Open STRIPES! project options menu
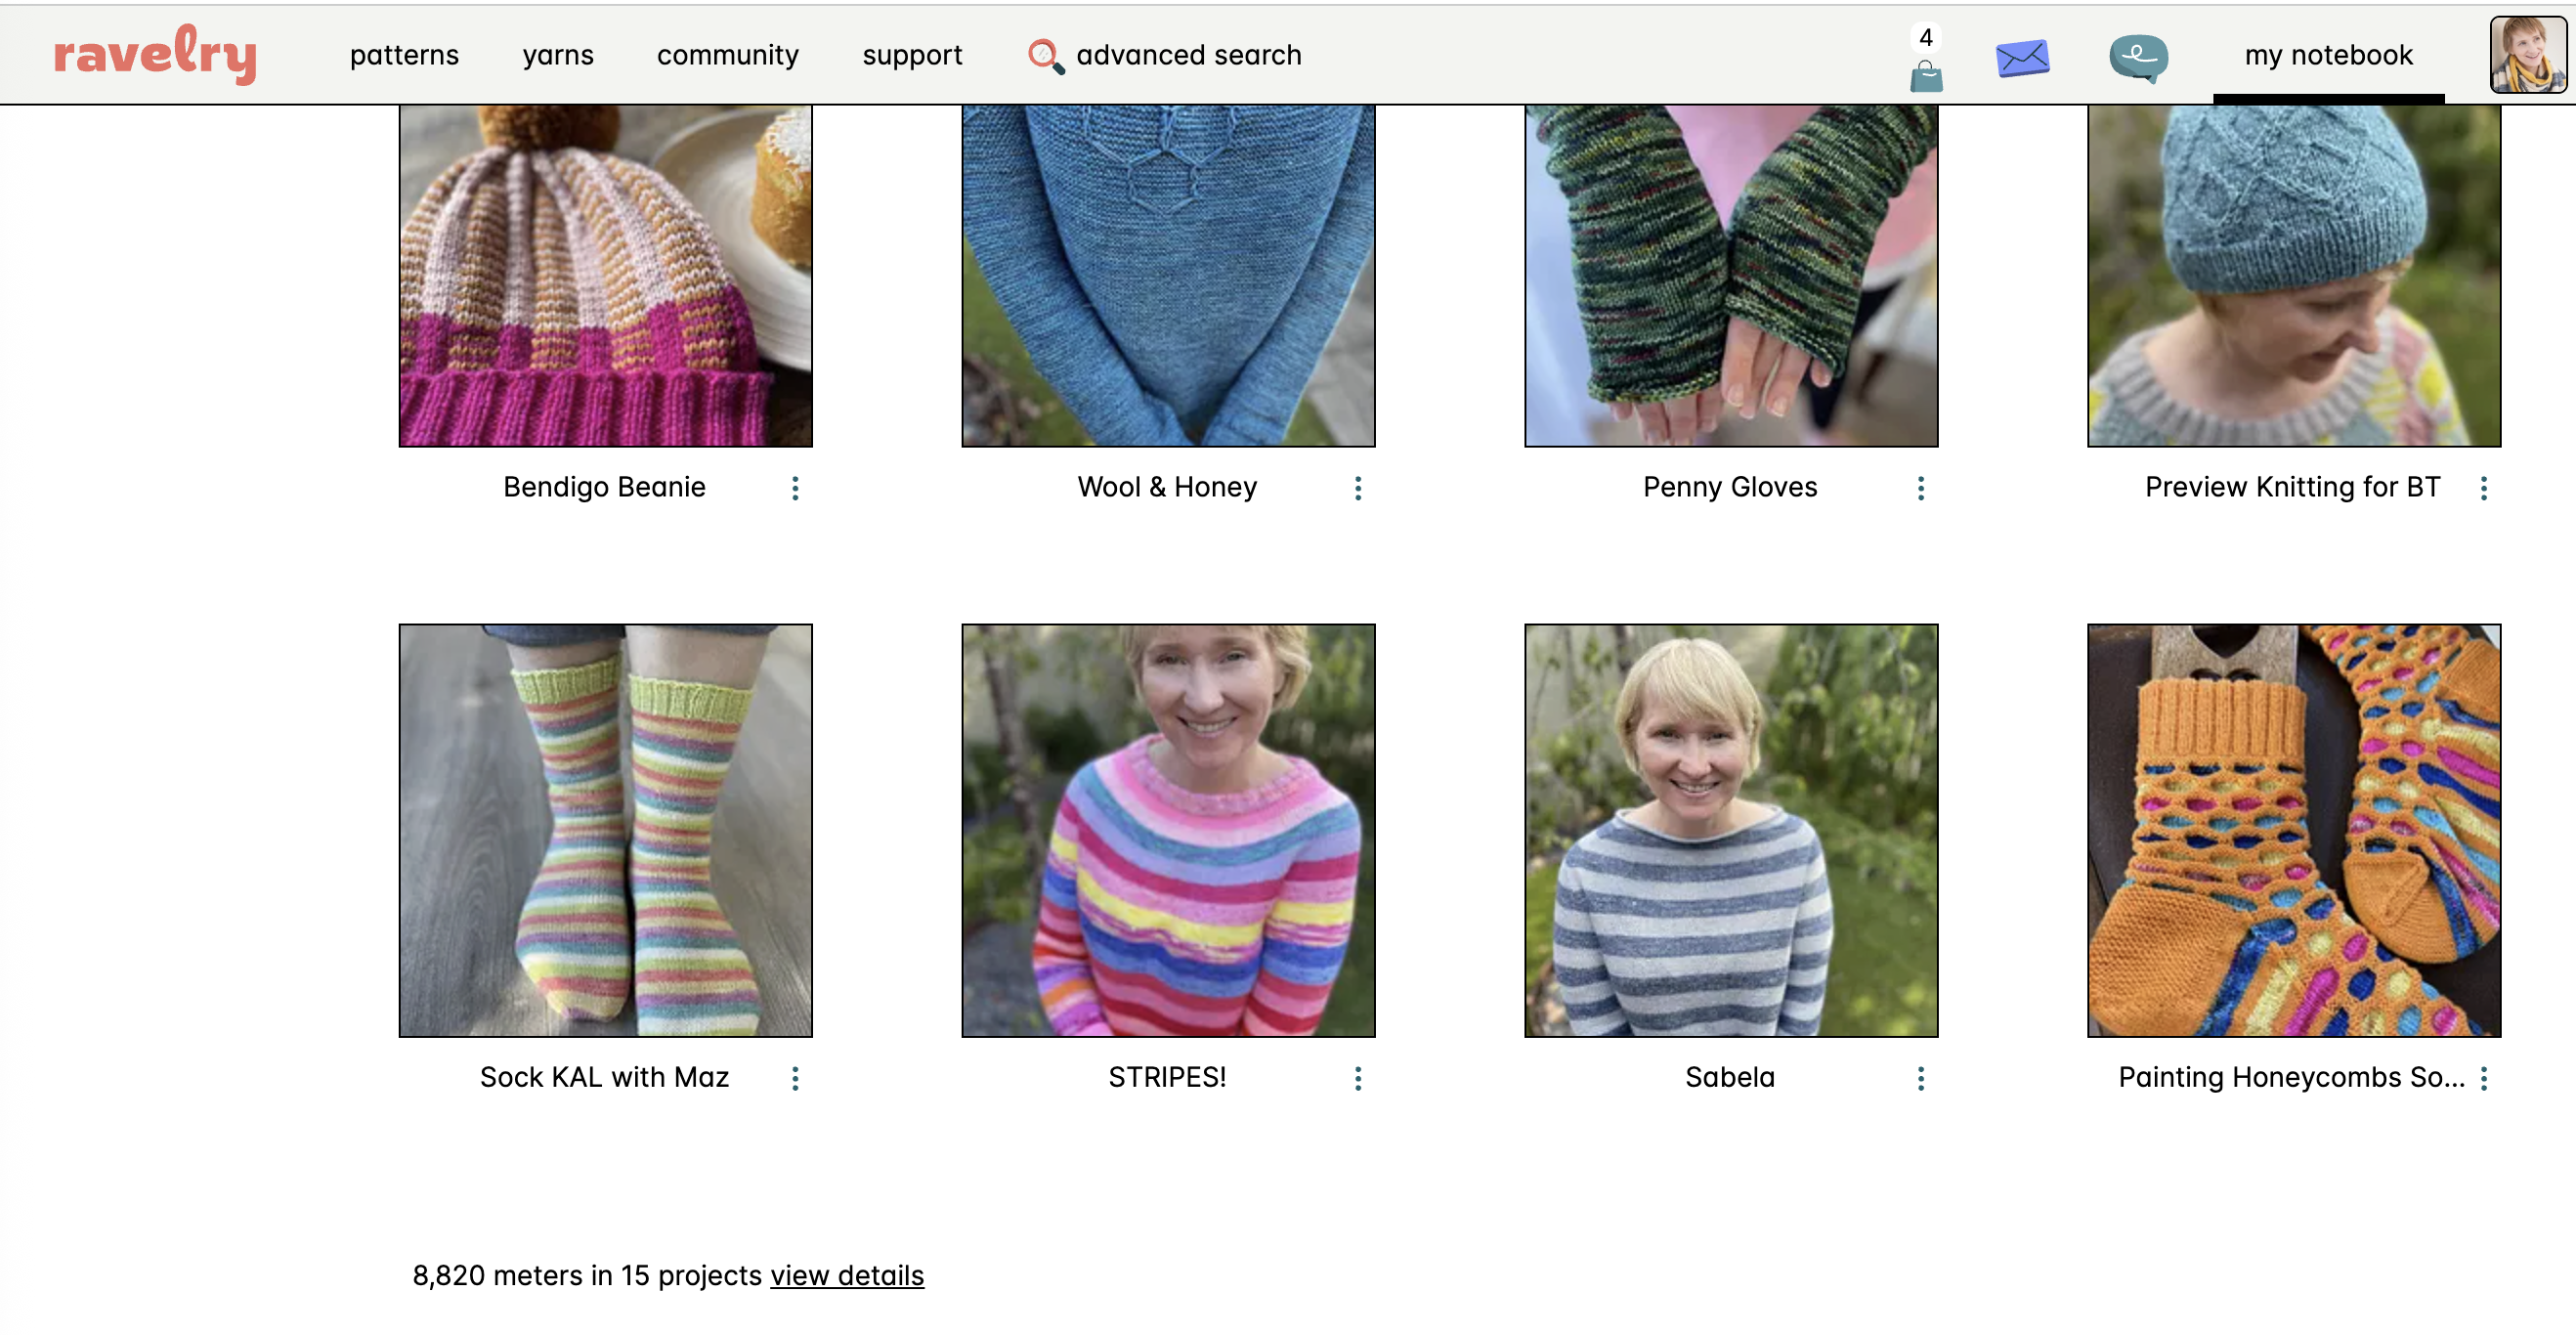The width and height of the screenshot is (2576, 1335). [x=1357, y=1078]
